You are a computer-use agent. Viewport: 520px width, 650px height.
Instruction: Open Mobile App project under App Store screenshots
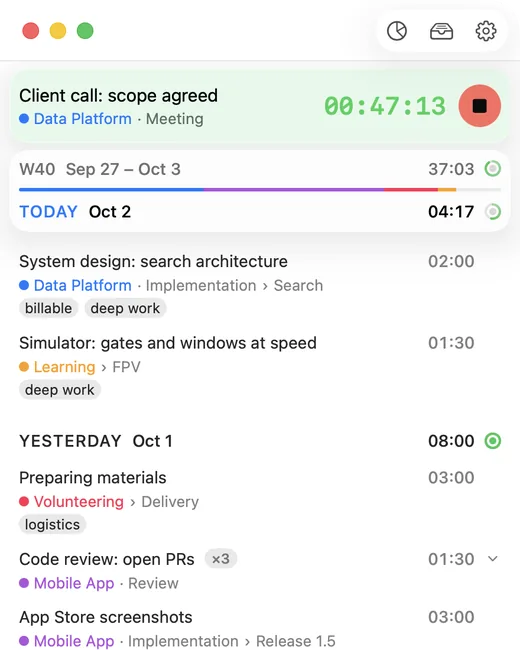click(x=74, y=641)
